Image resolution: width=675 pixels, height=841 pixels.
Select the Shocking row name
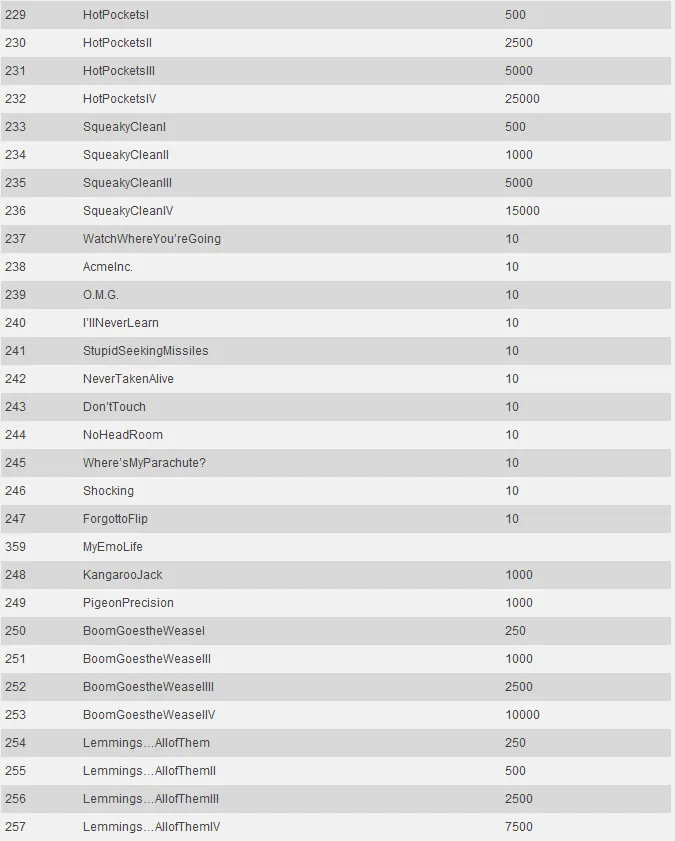point(108,491)
